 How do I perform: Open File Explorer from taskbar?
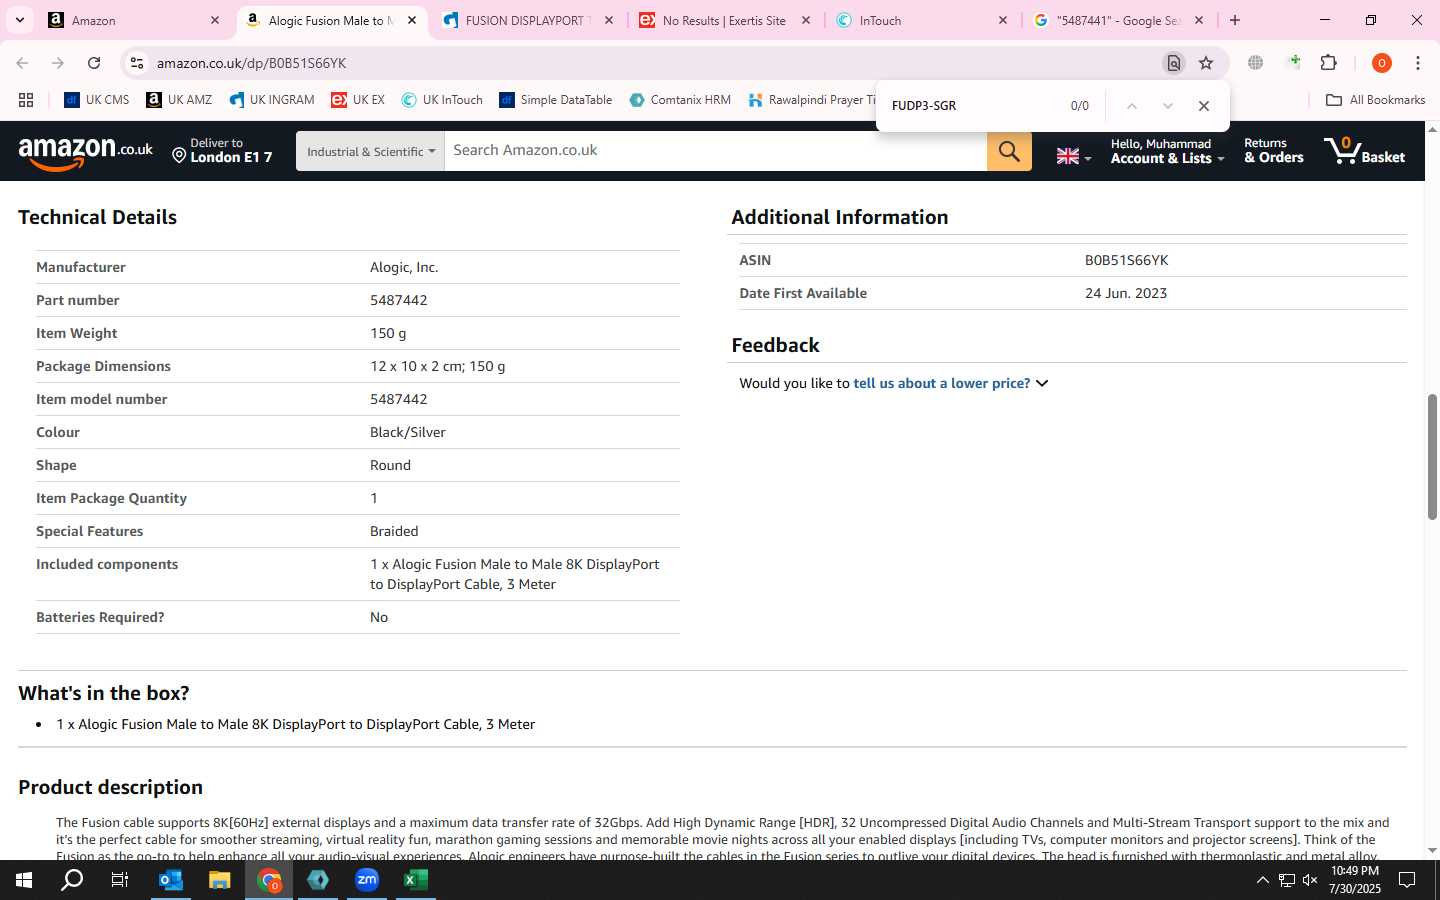(x=220, y=880)
